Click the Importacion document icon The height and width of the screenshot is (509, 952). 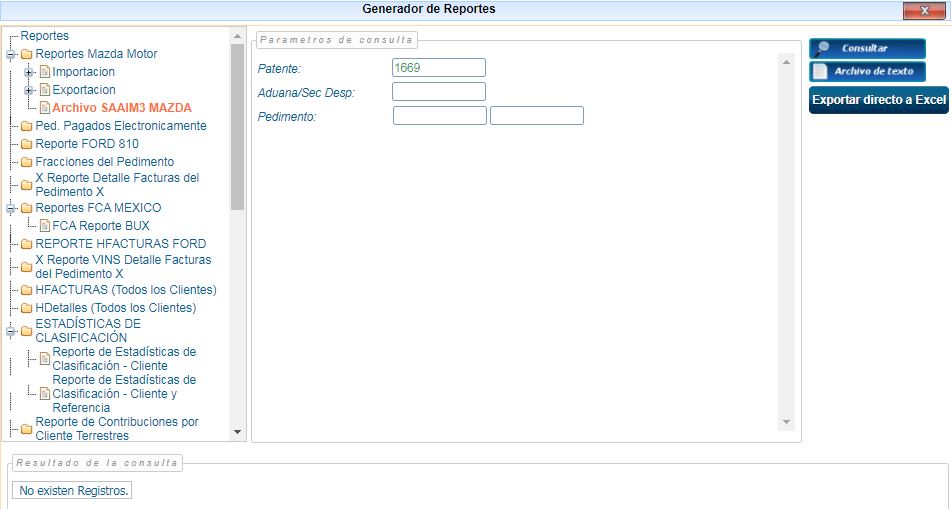coord(45,72)
